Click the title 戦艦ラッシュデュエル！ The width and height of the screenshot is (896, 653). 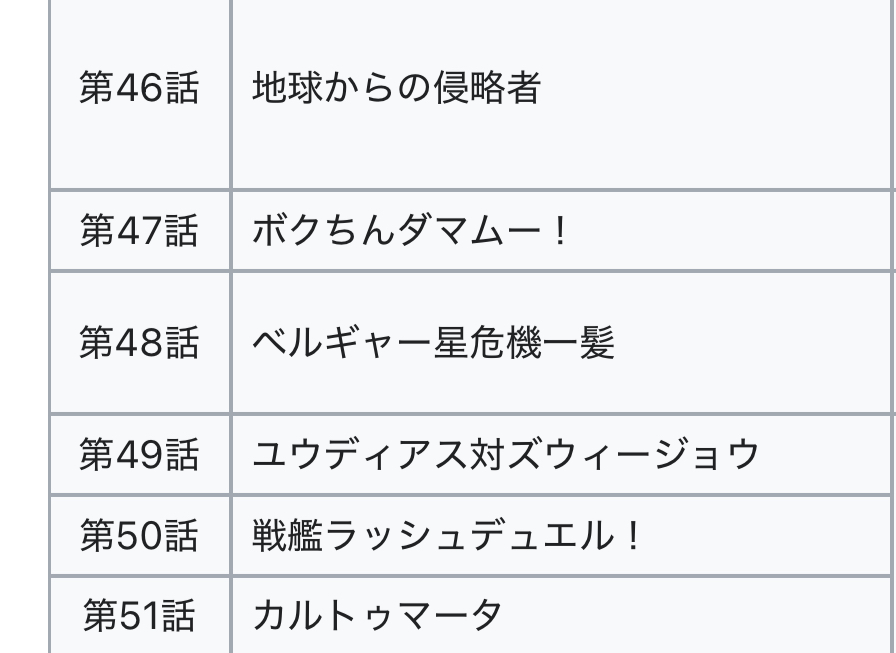tap(447, 537)
